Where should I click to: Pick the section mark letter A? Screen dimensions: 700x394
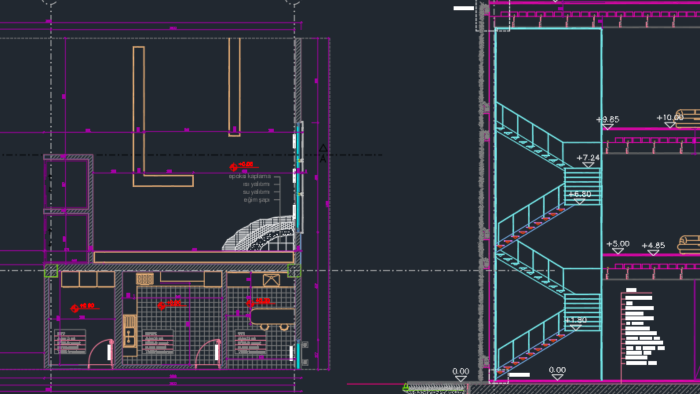click(323, 159)
